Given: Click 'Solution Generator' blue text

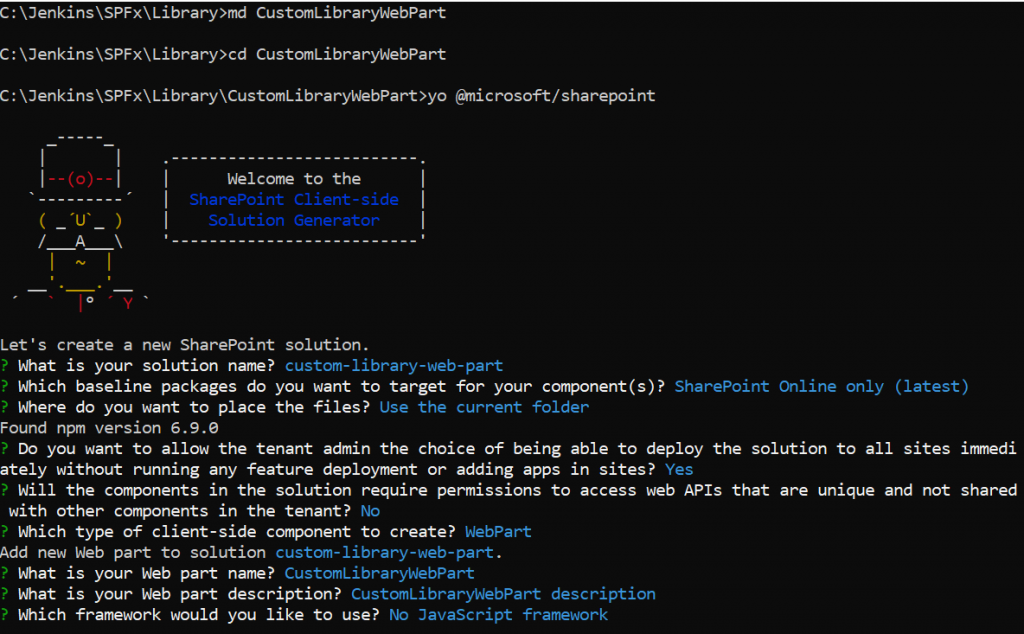Looking at the screenshot, I should point(294,221).
